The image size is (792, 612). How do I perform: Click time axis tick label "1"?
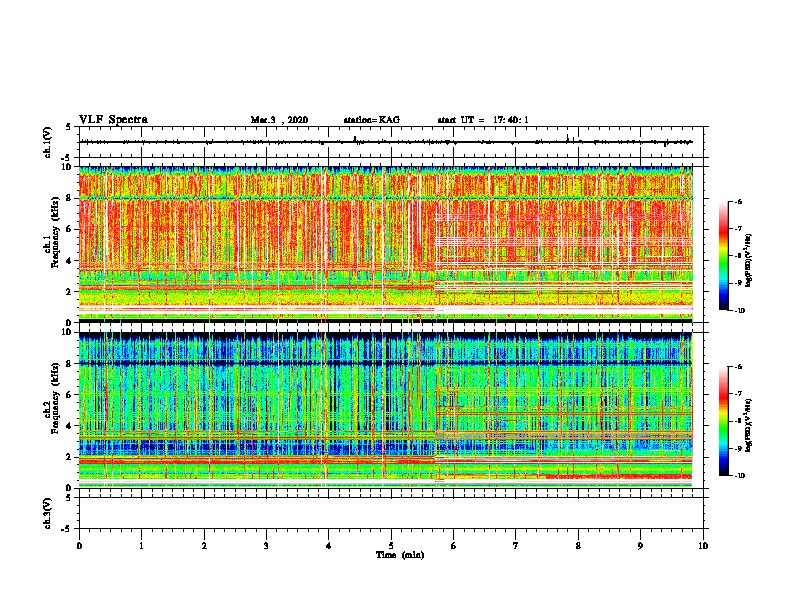(141, 546)
